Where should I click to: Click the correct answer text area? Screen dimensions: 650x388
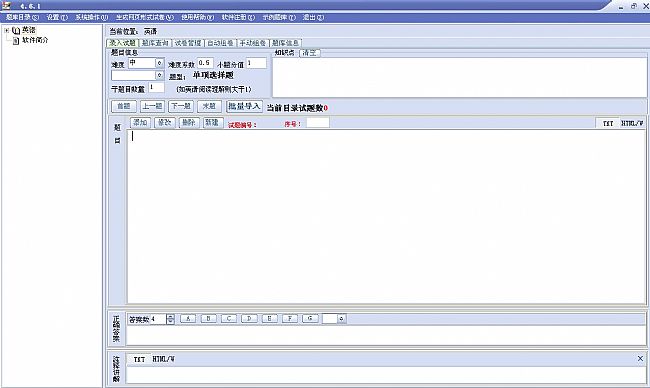(x=386, y=335)
